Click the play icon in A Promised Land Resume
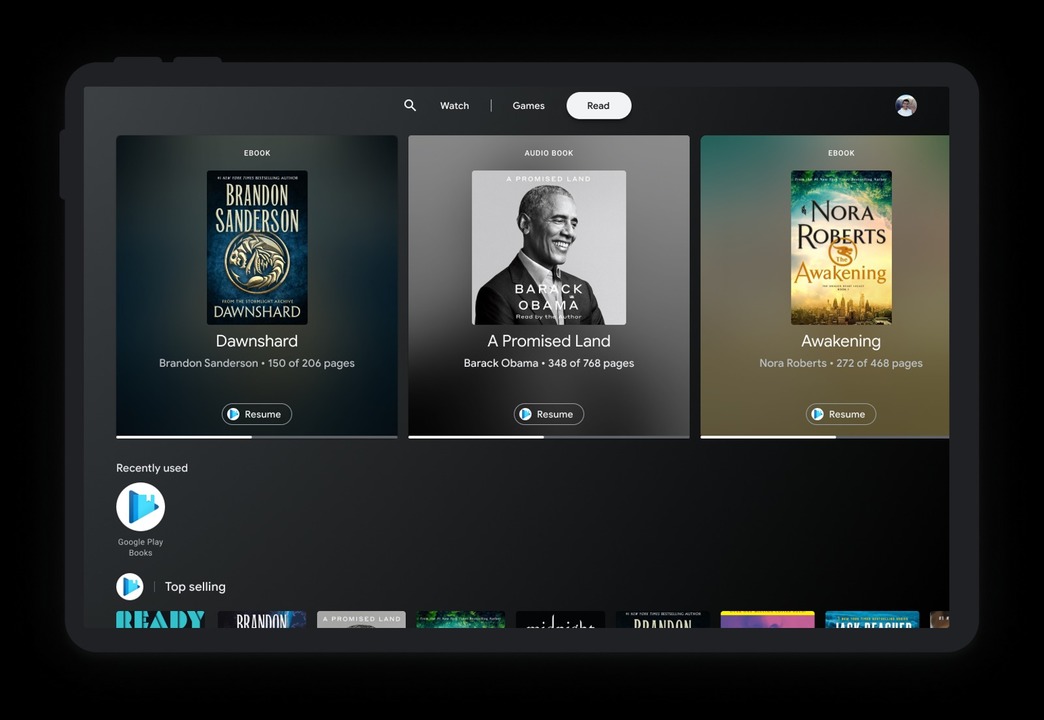Screen dimensions: 1044x720 click(x=525, y=414)
